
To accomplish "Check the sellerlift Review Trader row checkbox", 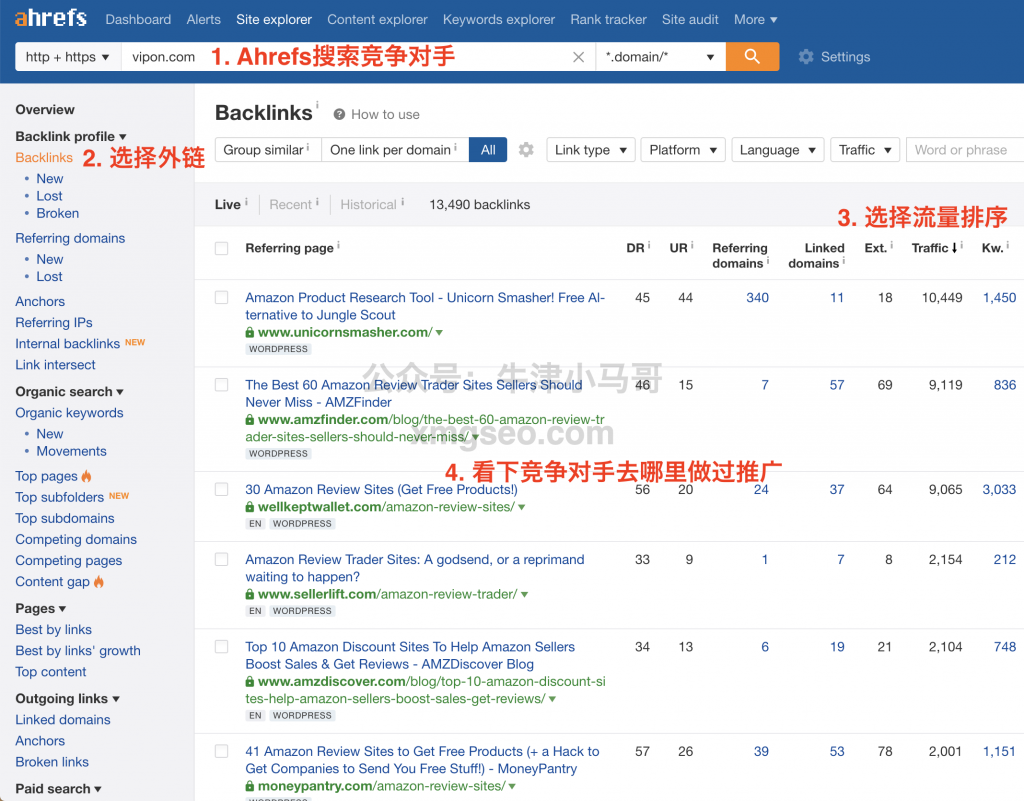I will click(x=222, y=559).
